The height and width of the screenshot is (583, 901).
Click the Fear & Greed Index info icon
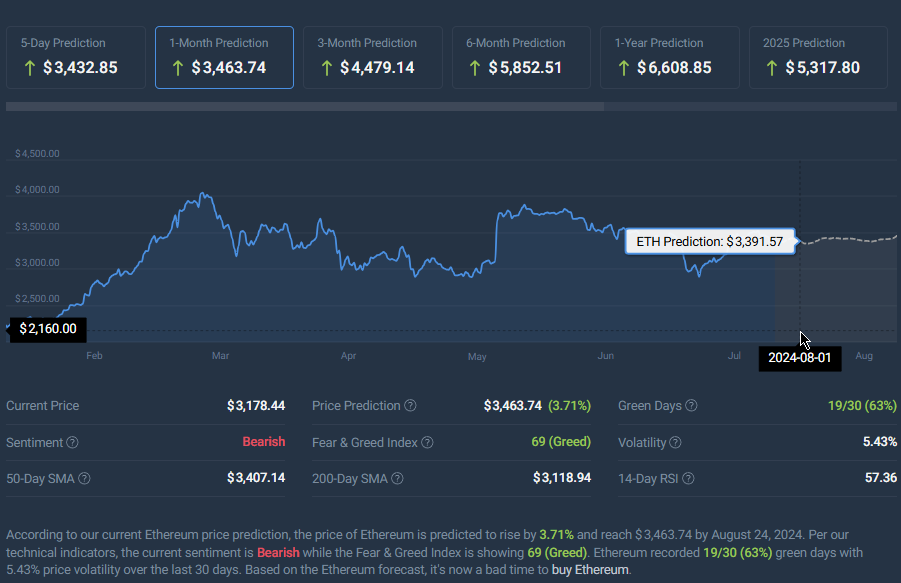[427, 443]
